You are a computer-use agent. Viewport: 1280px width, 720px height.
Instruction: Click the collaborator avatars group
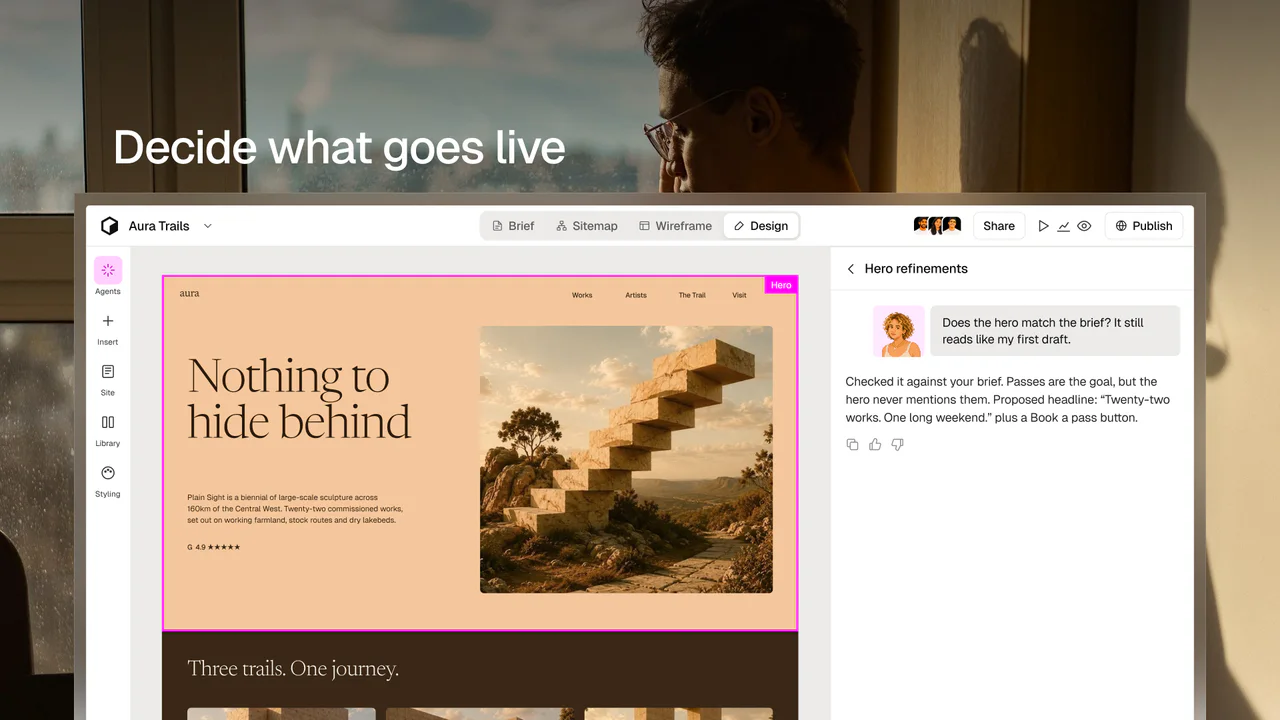click(x=937, y=226)
